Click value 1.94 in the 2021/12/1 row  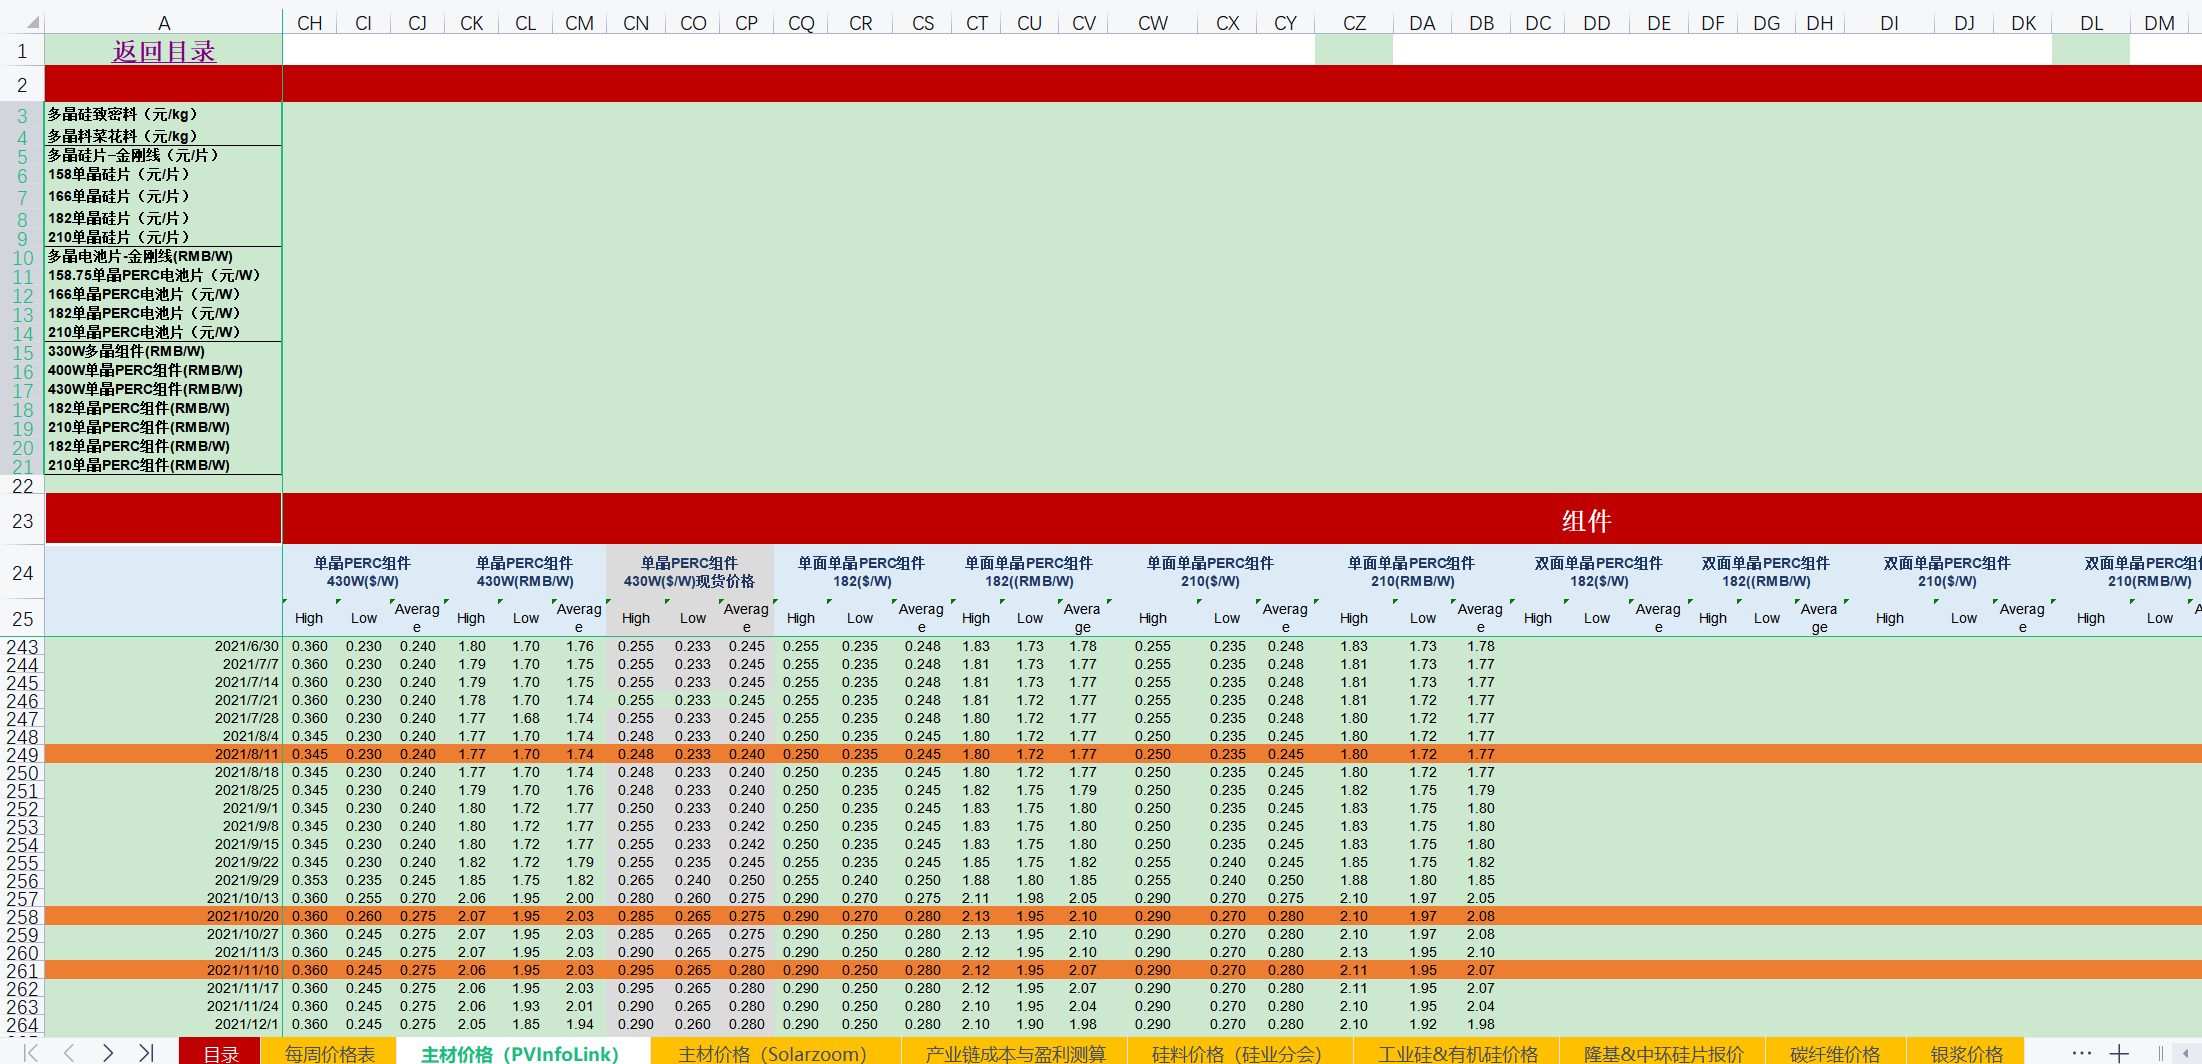coord(580,1024)
